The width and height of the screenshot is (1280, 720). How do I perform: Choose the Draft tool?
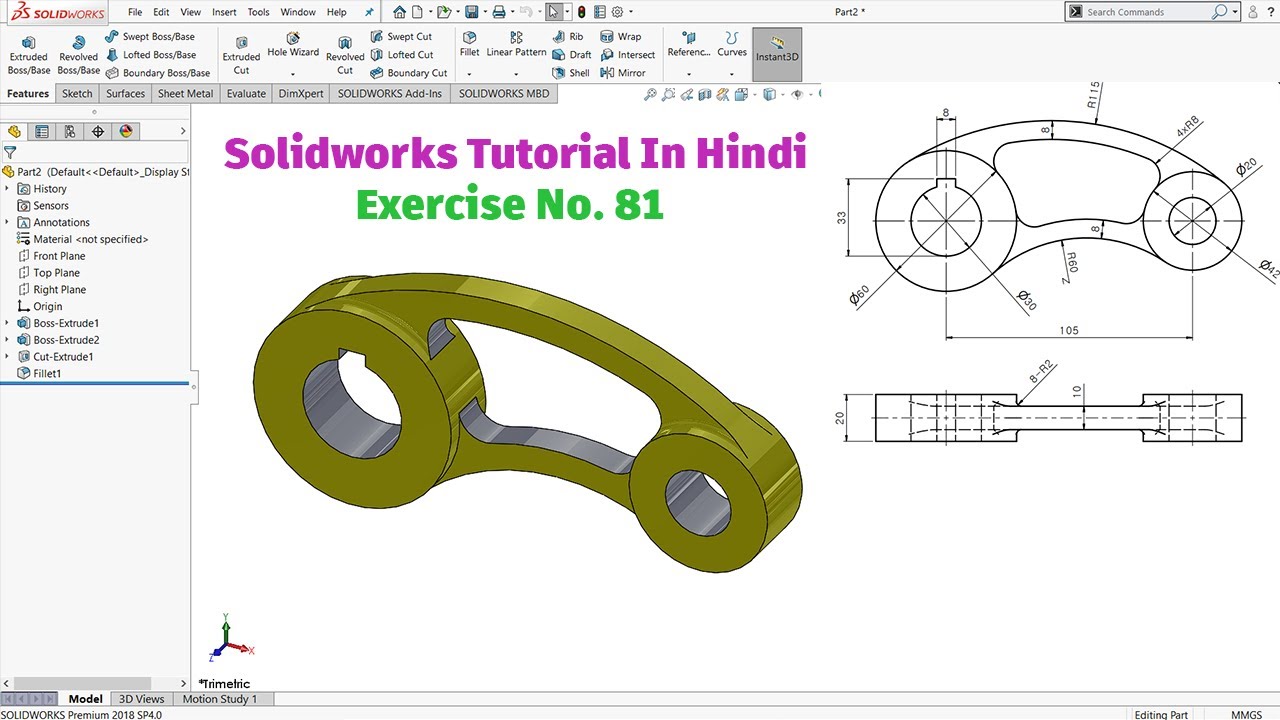point(572,55)
